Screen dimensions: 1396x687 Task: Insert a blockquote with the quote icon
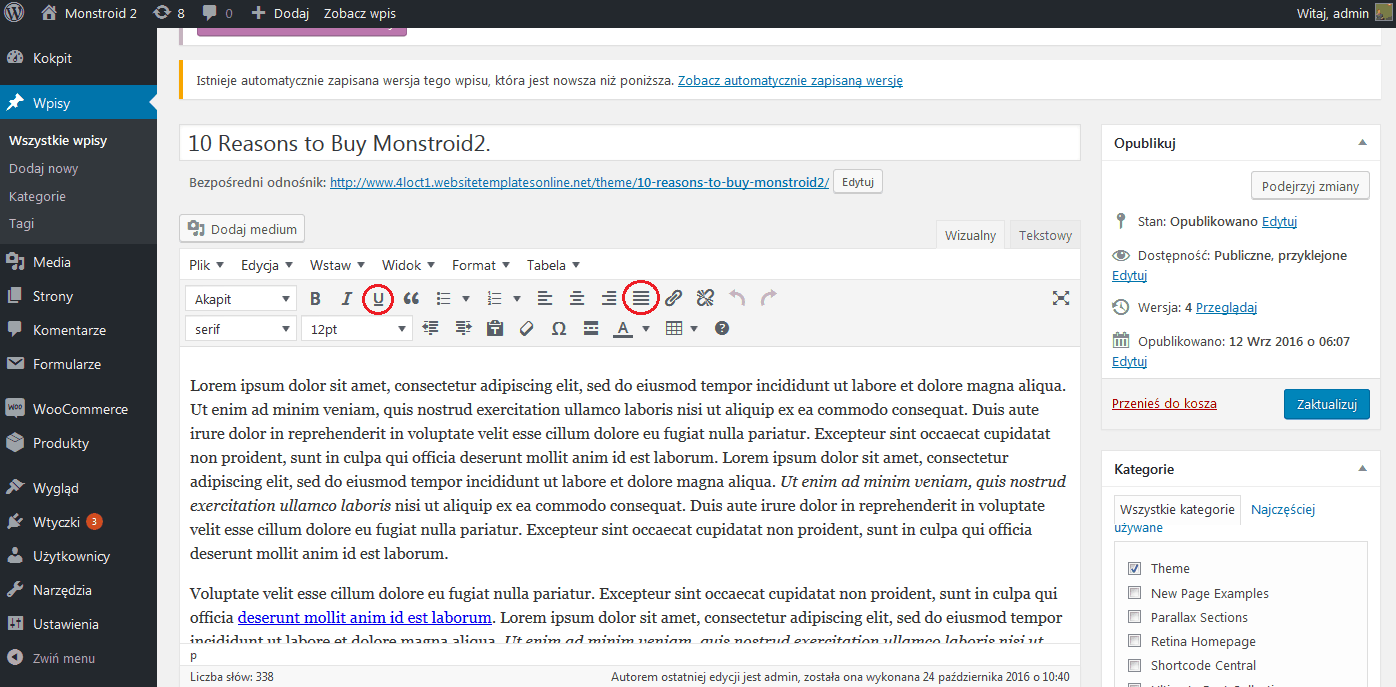(x=411, y=298)
